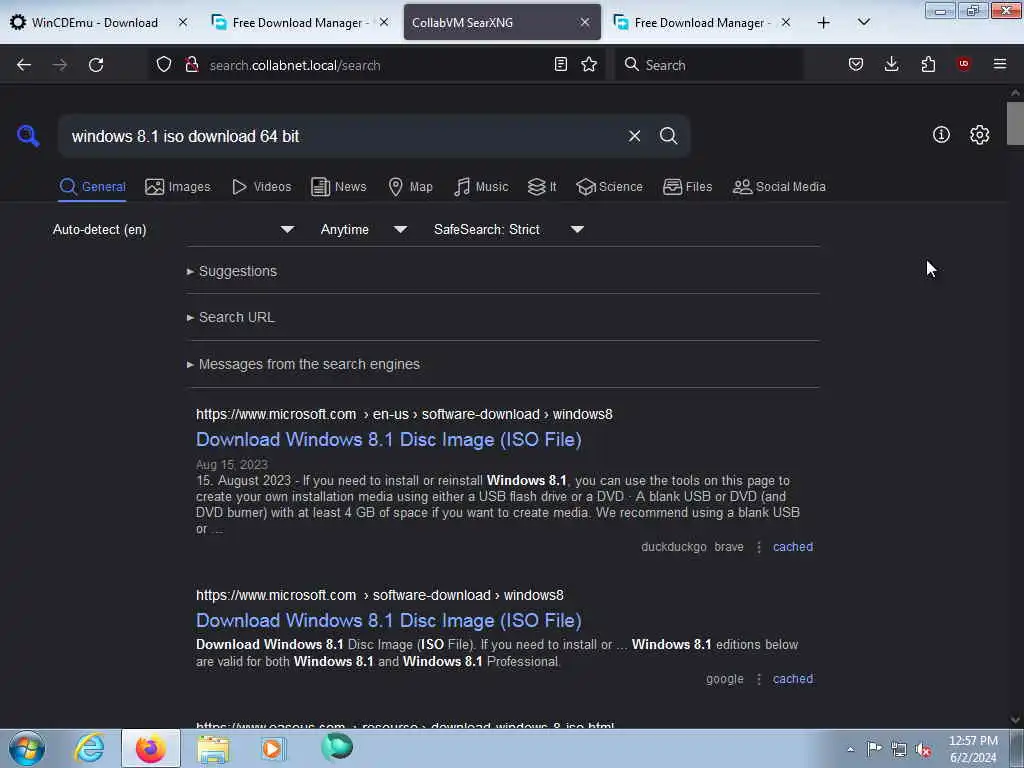This screenshot has height=768, width=1024.
Task: Open second Download Windows 8.1 Disc Image result
Action: (x=389, y=620)
